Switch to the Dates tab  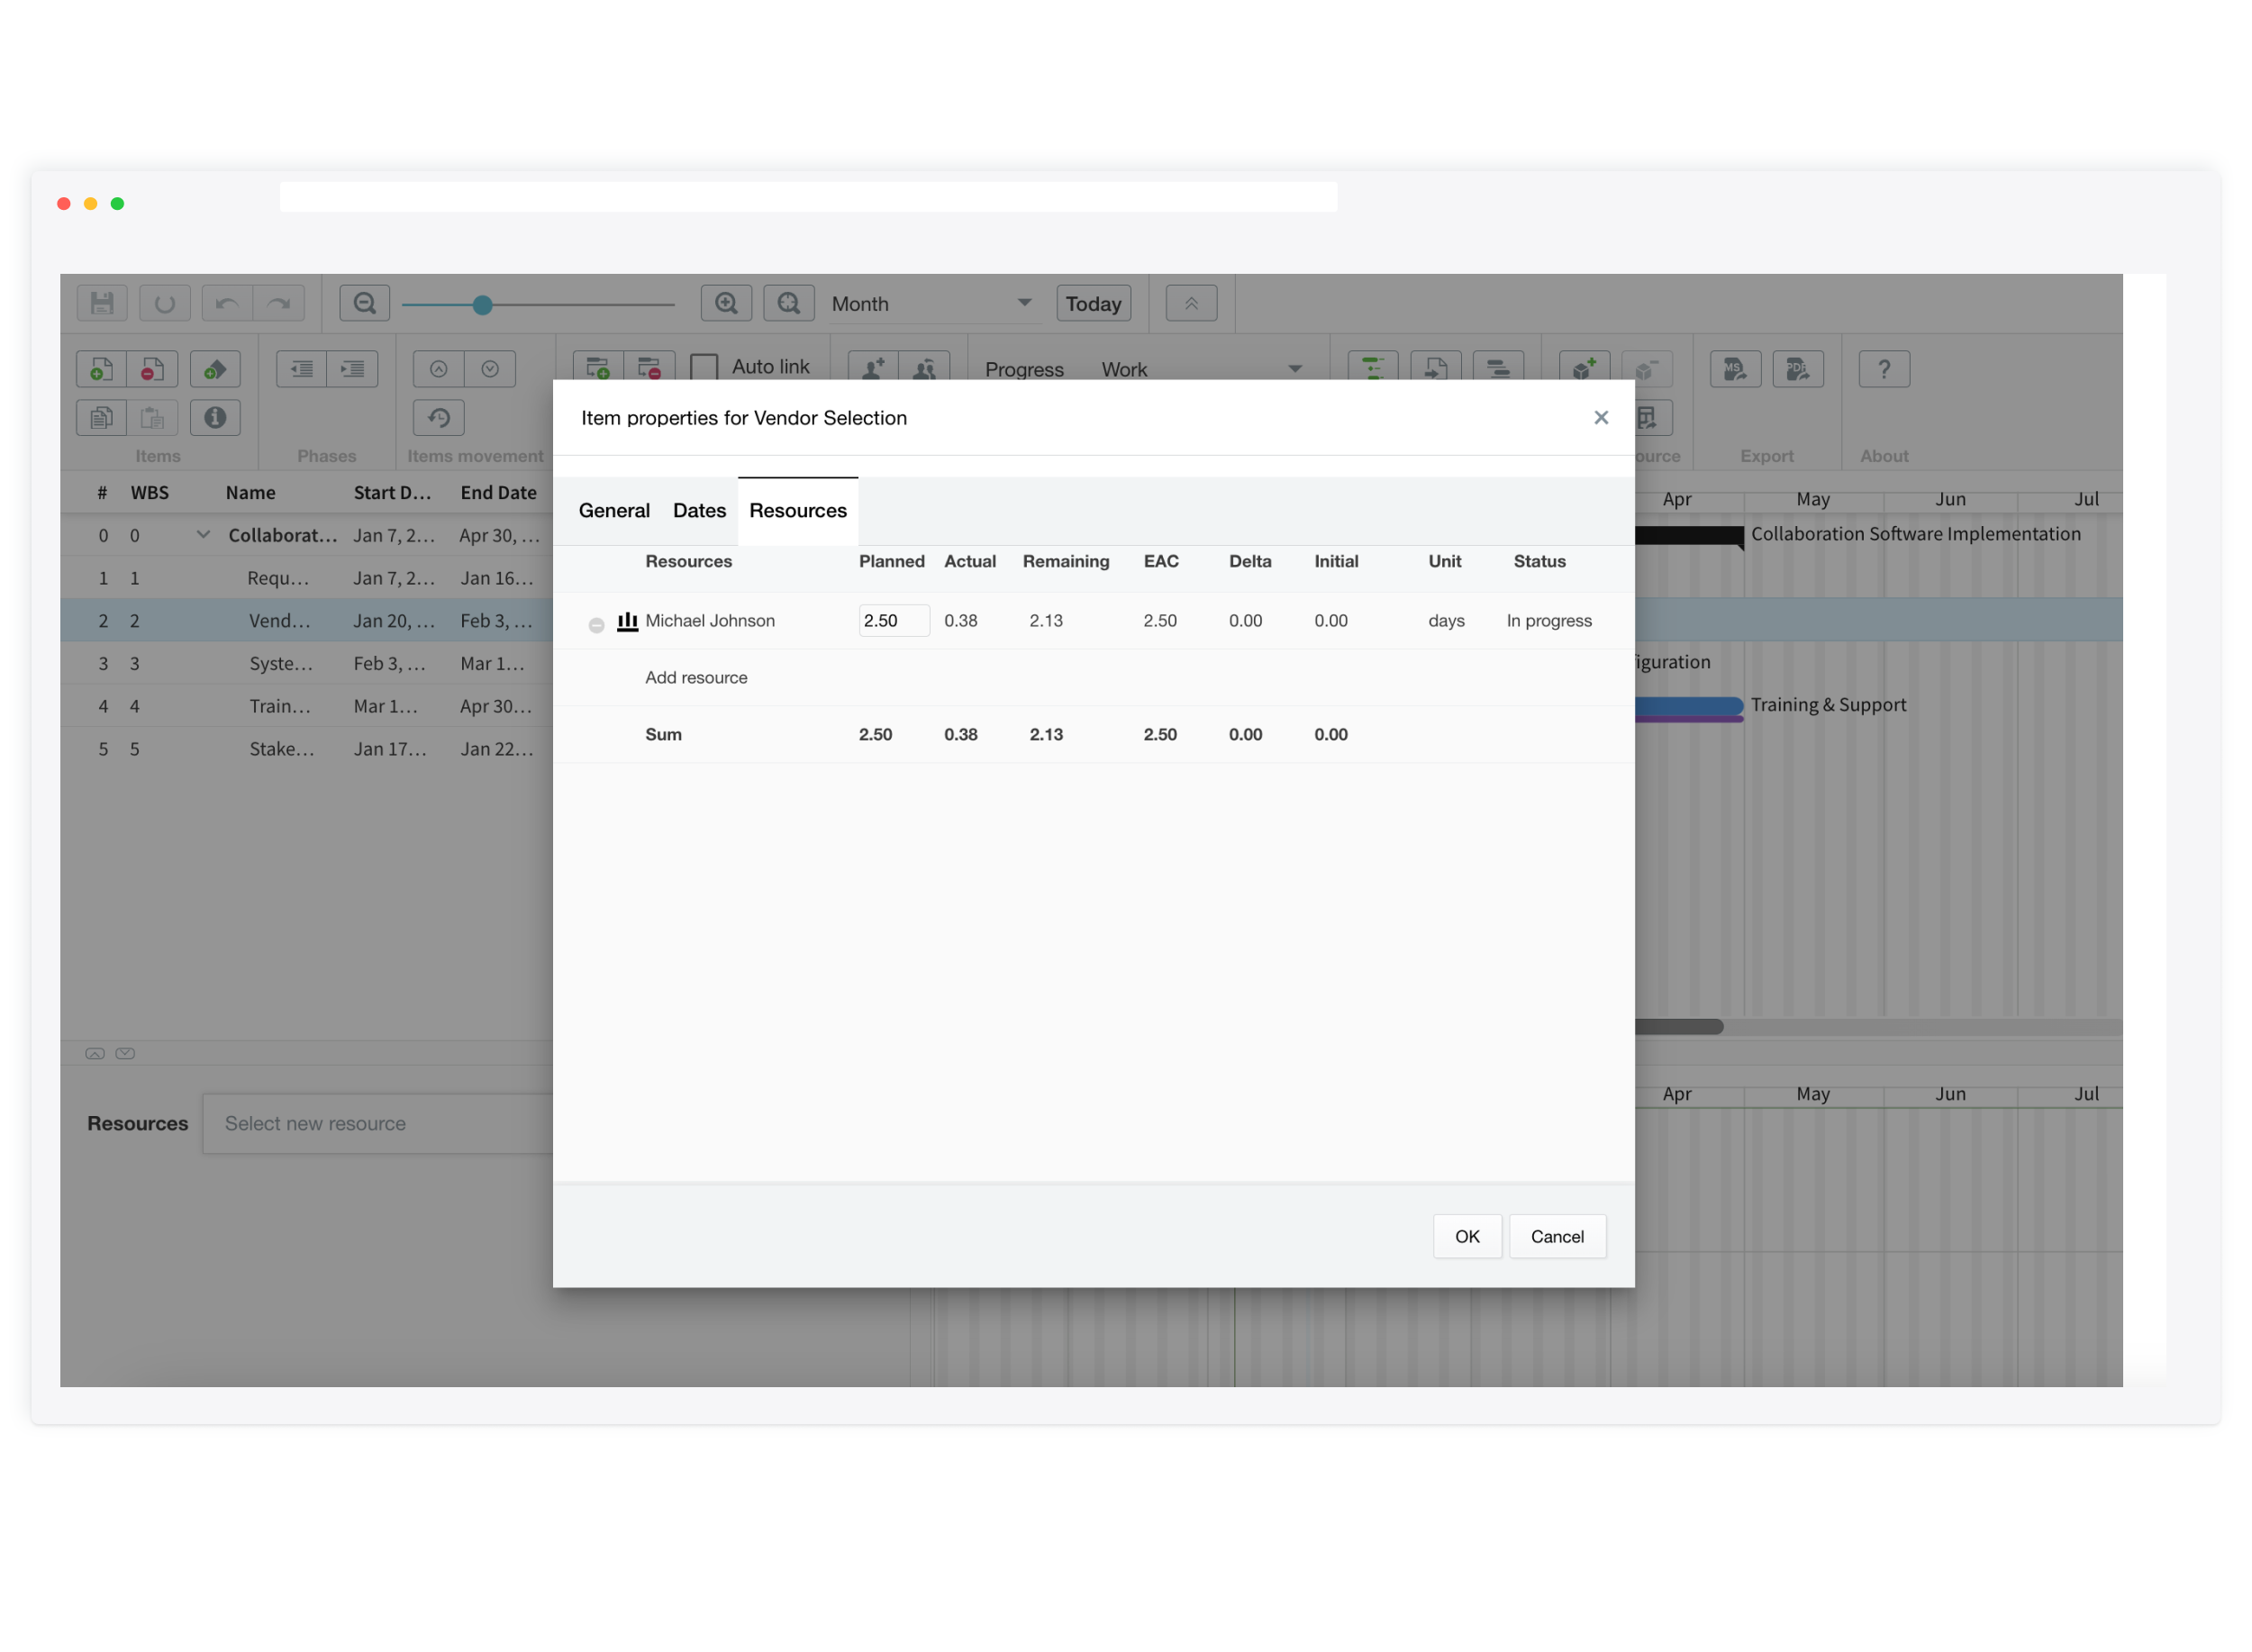coord(699,511)
